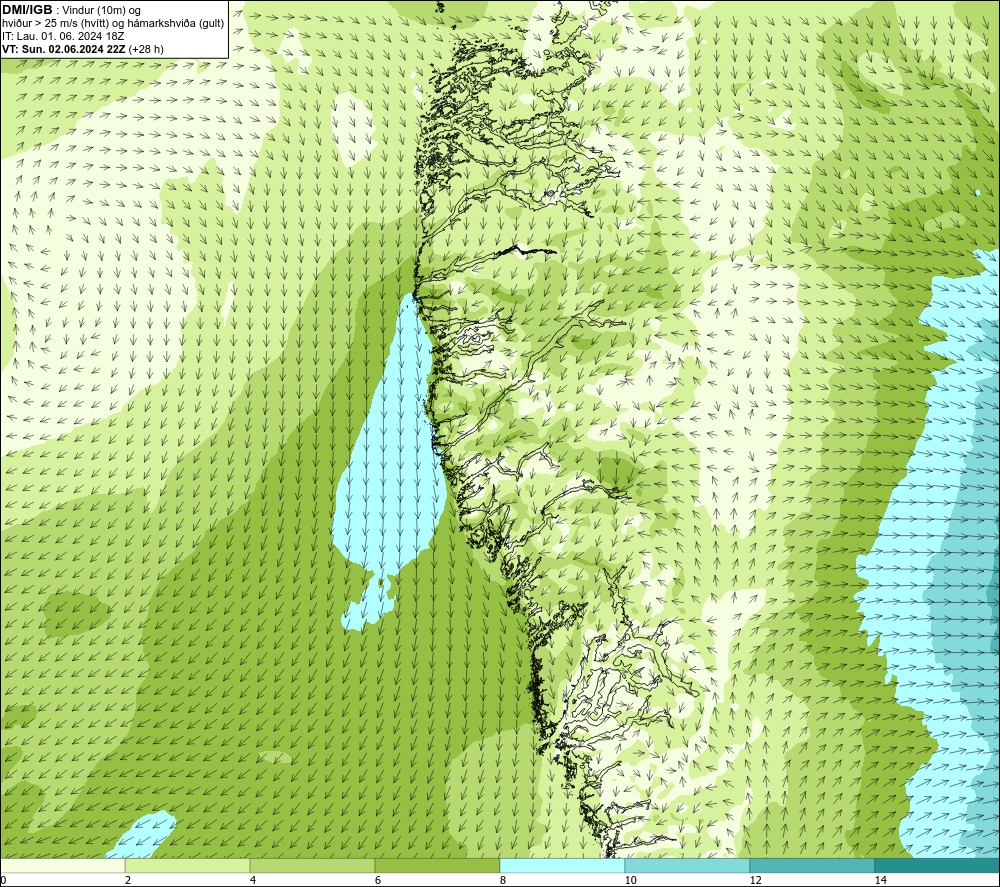Select the 6–8 m/s darker green band
The height and width of the screenshot is (887, 1000).
coord(438,866)
